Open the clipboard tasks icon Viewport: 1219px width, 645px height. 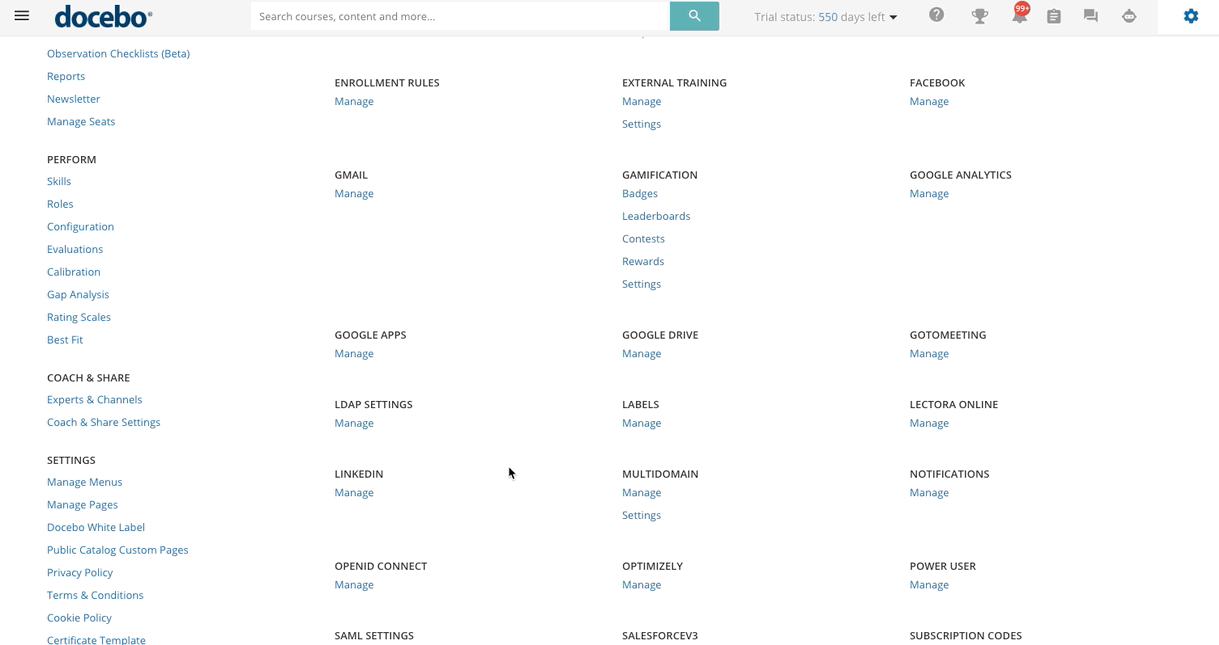(1053, 16)
